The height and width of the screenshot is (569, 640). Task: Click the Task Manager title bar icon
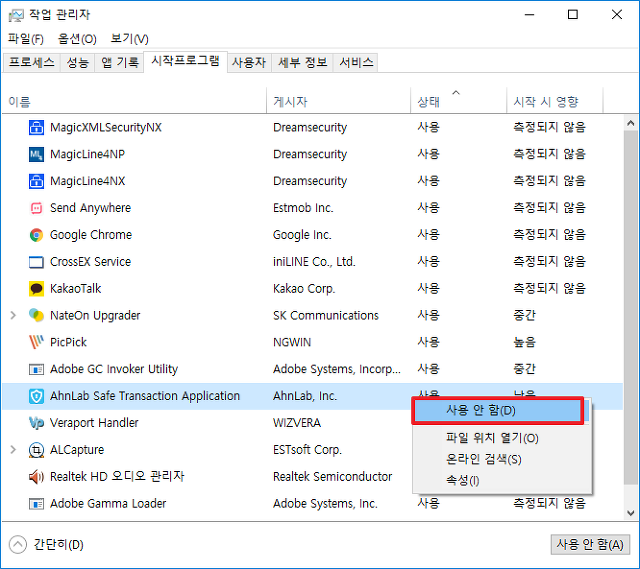tap(16, 15)
